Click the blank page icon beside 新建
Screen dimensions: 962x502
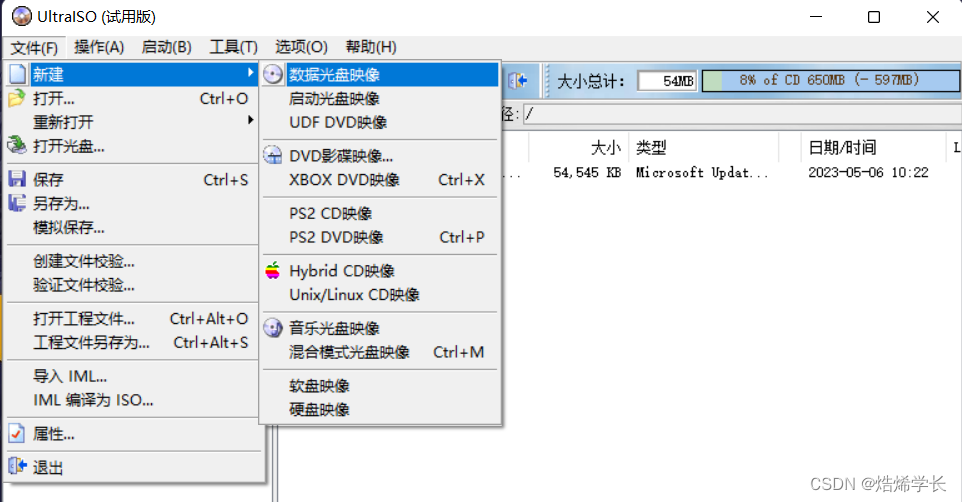pos(18,74)
